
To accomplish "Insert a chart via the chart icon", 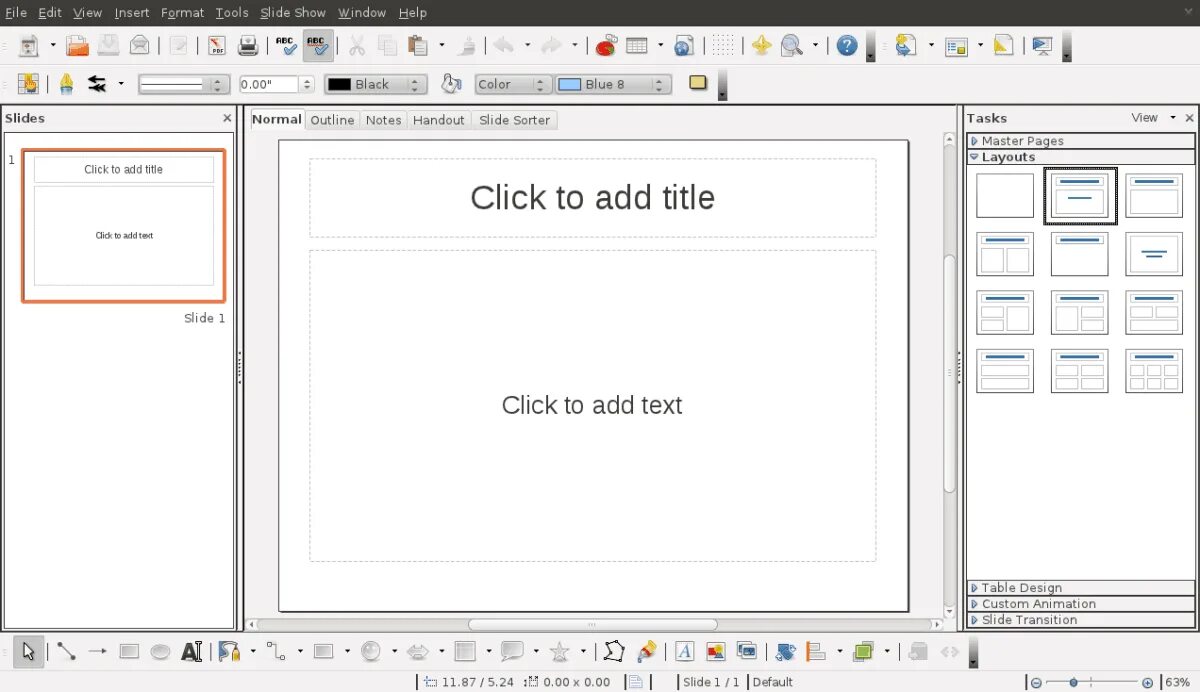I will click(605, 46).
